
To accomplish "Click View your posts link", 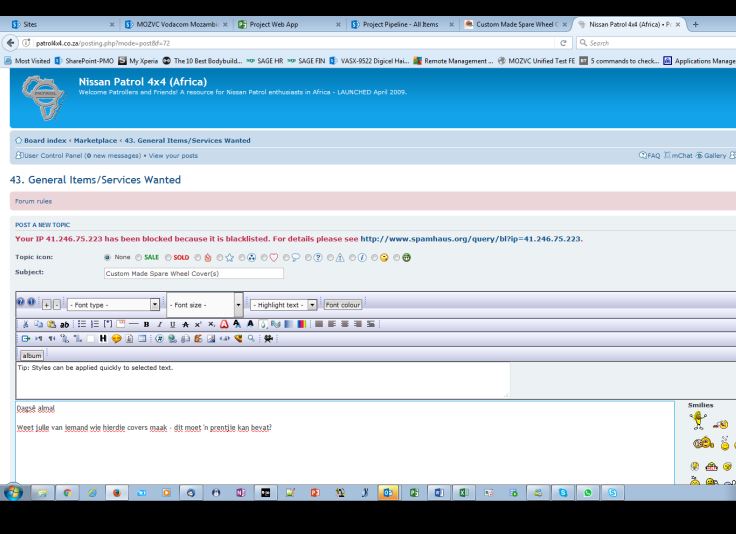I will click(173, 155).
